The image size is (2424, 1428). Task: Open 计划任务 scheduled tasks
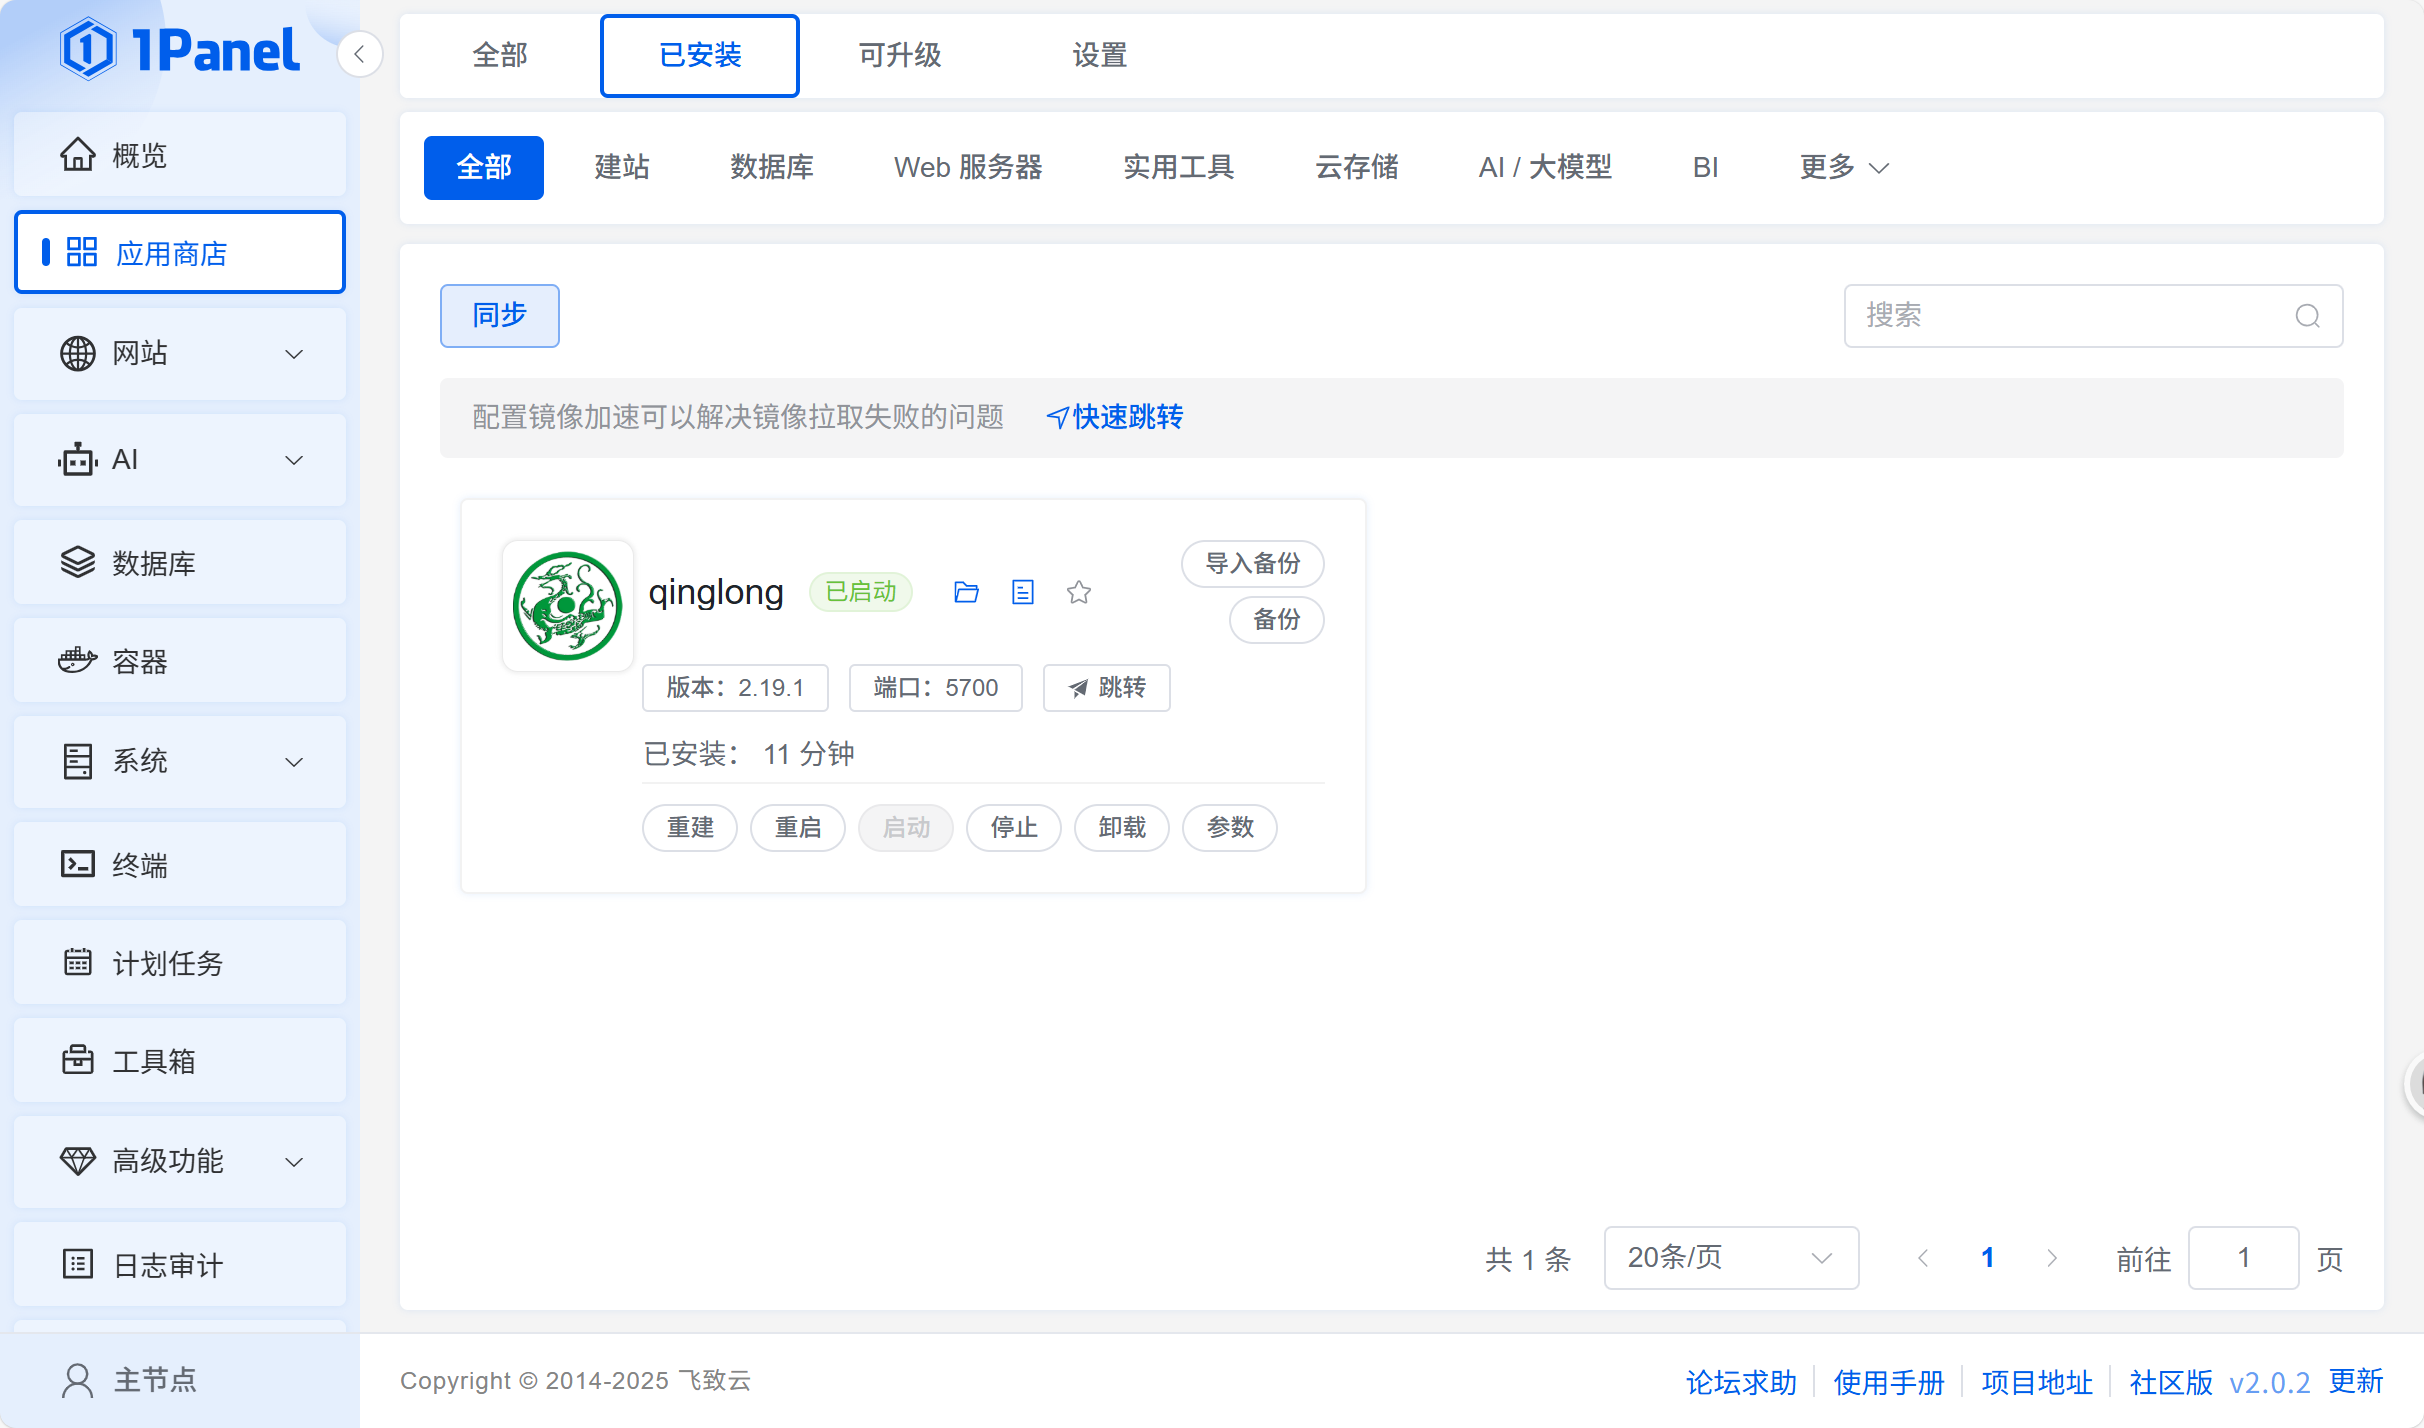point(180,963)
